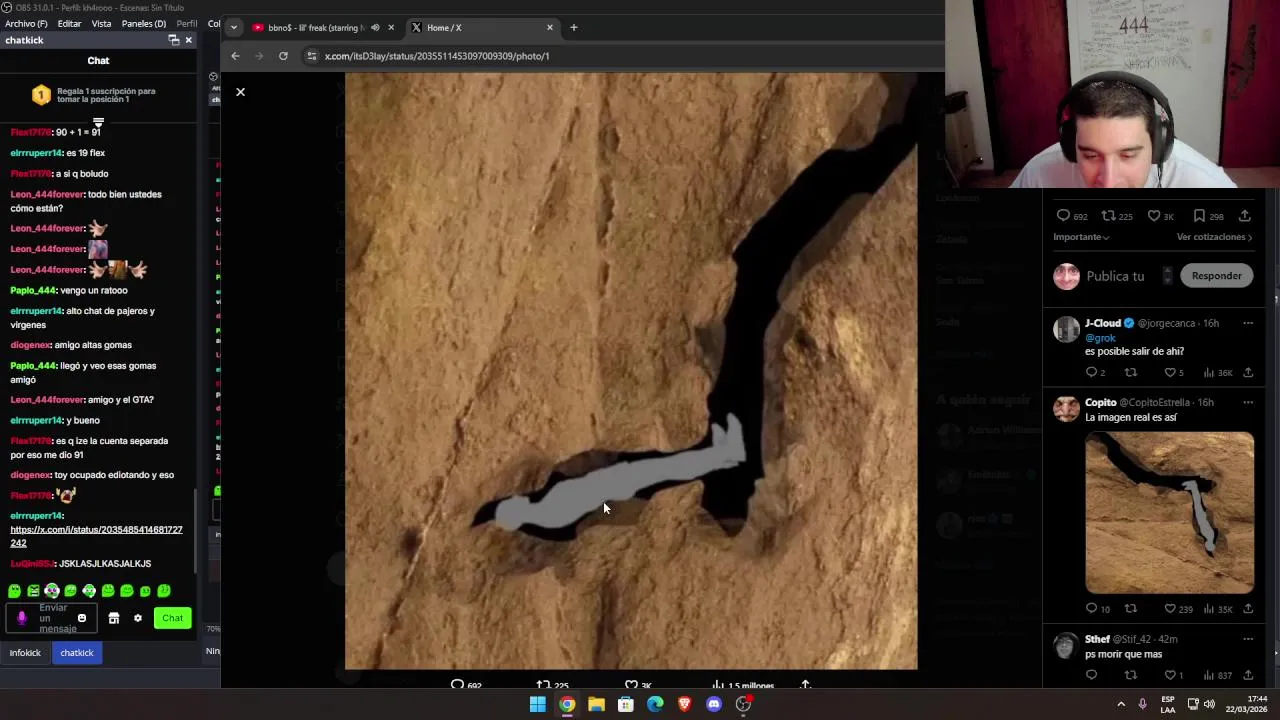This screenshot has height=720, width=1280.
Task: Close the photo viewer with the X
Action: coord(240,92)
